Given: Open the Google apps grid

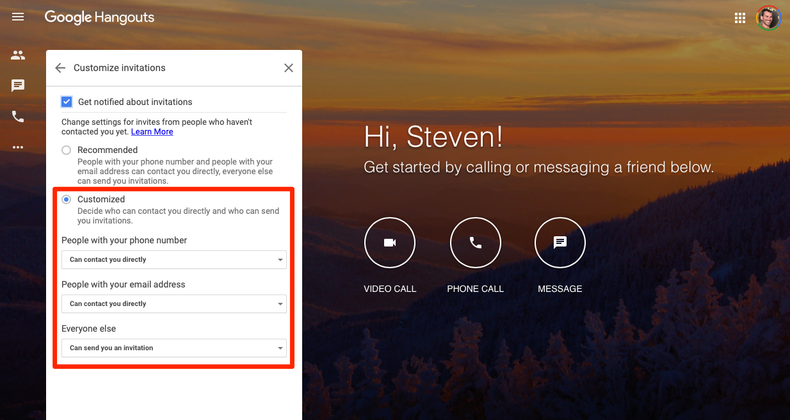Looking at the screenshot, I should point(740,18).
